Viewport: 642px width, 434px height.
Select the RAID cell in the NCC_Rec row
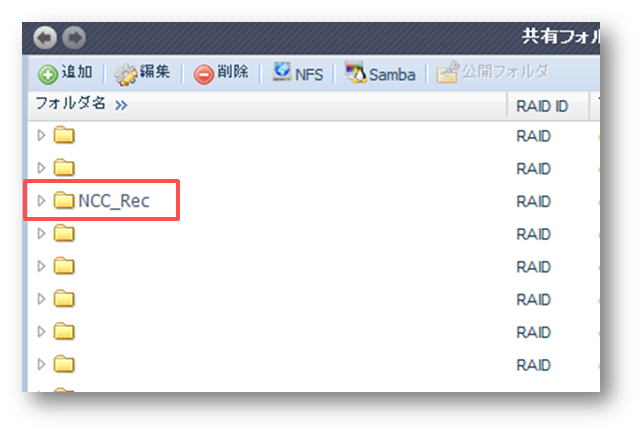coord(533,201)
